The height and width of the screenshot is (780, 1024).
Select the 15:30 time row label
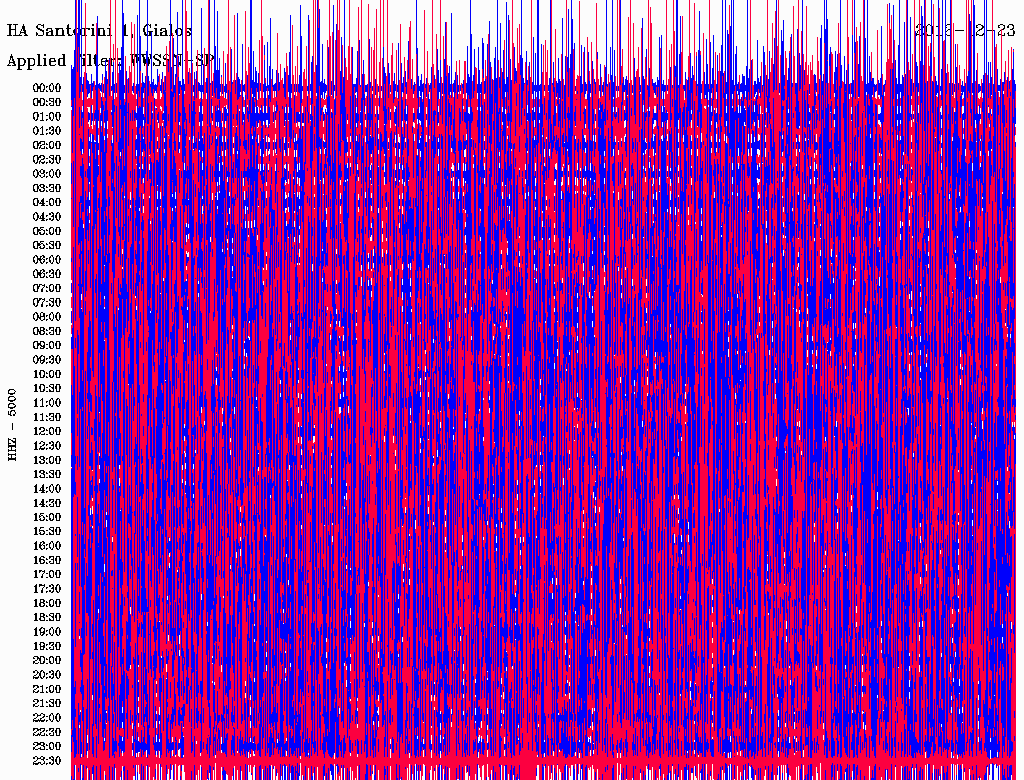coord(47,532)
